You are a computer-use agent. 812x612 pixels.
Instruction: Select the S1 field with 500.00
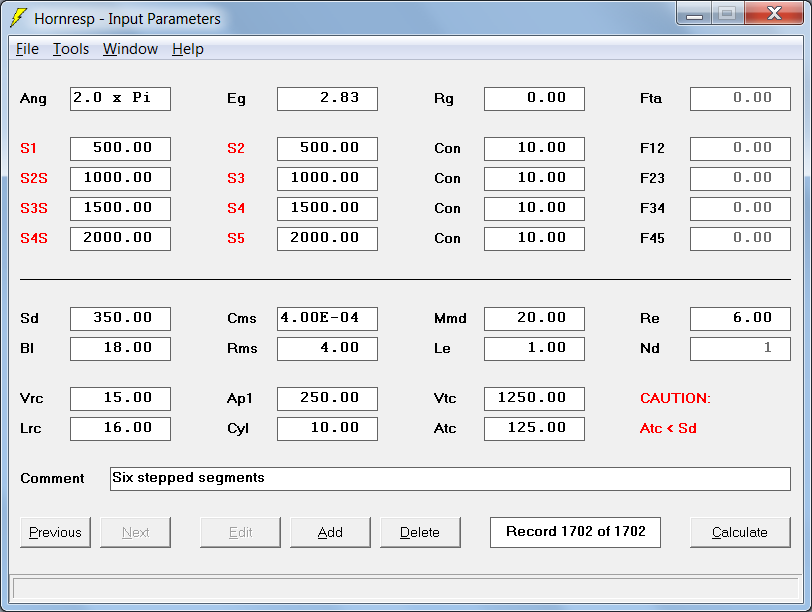pyautogui.click(x=120, y=149)
